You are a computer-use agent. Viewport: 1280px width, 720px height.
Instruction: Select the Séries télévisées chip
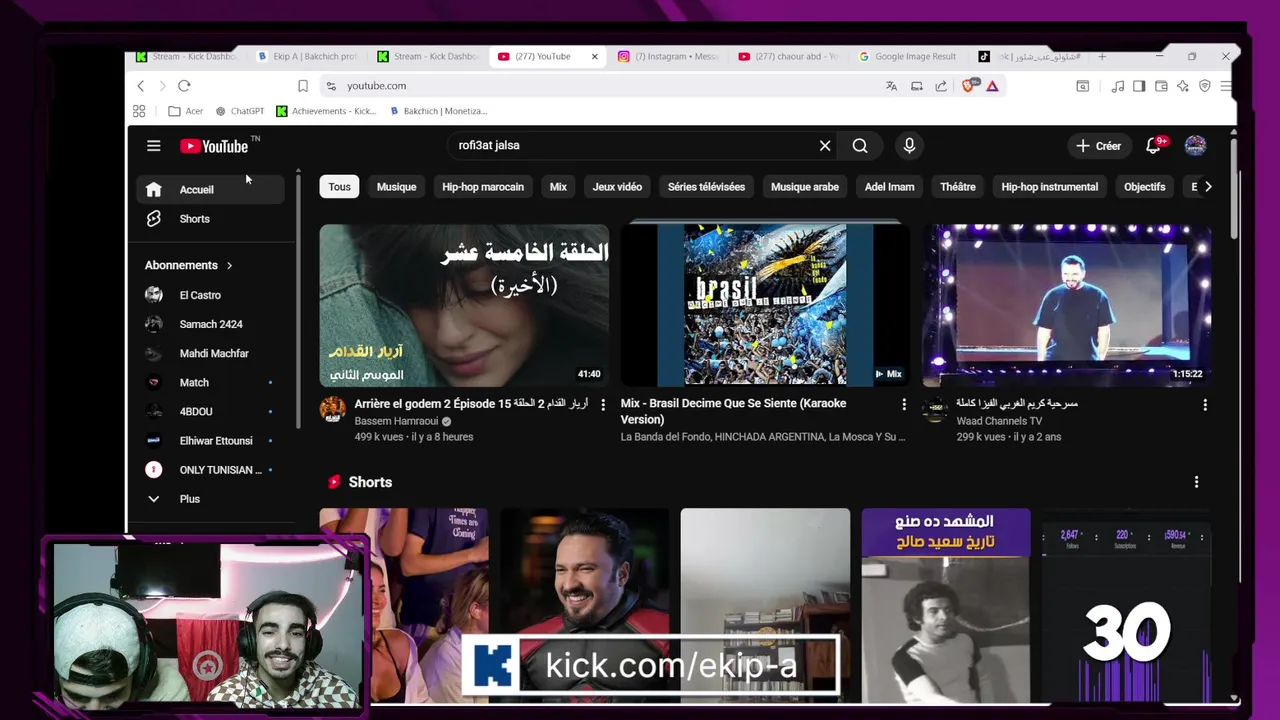pyautogui.click(x=706, y=187)
